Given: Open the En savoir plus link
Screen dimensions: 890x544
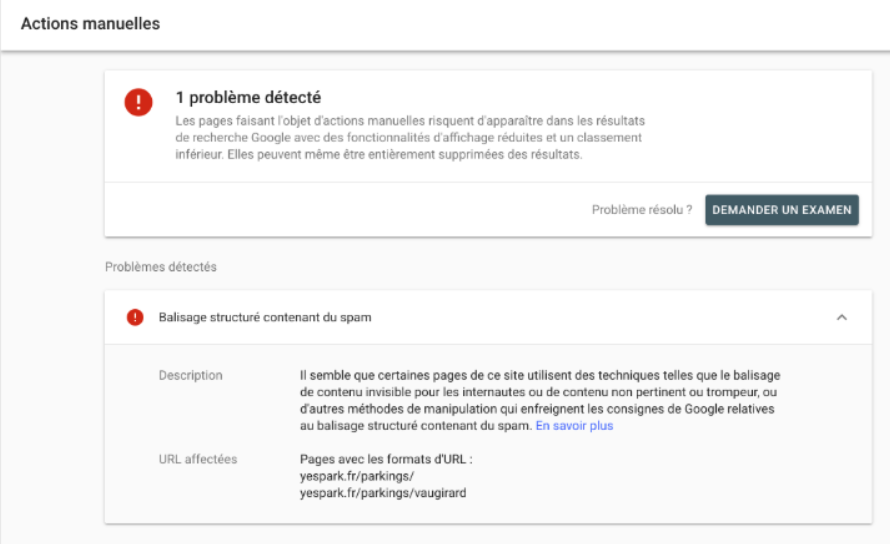Looking at the screenshot, I should click(x=574, y=426).
